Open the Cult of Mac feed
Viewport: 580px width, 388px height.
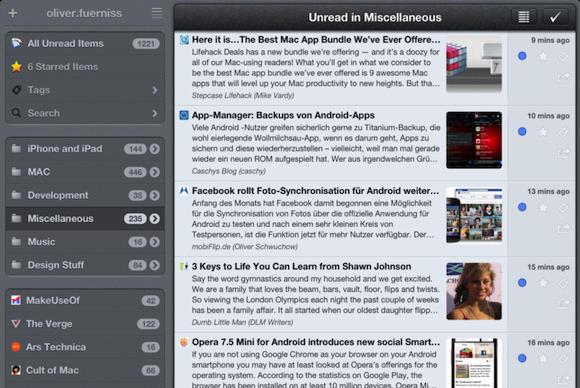[x=85, y=370]
